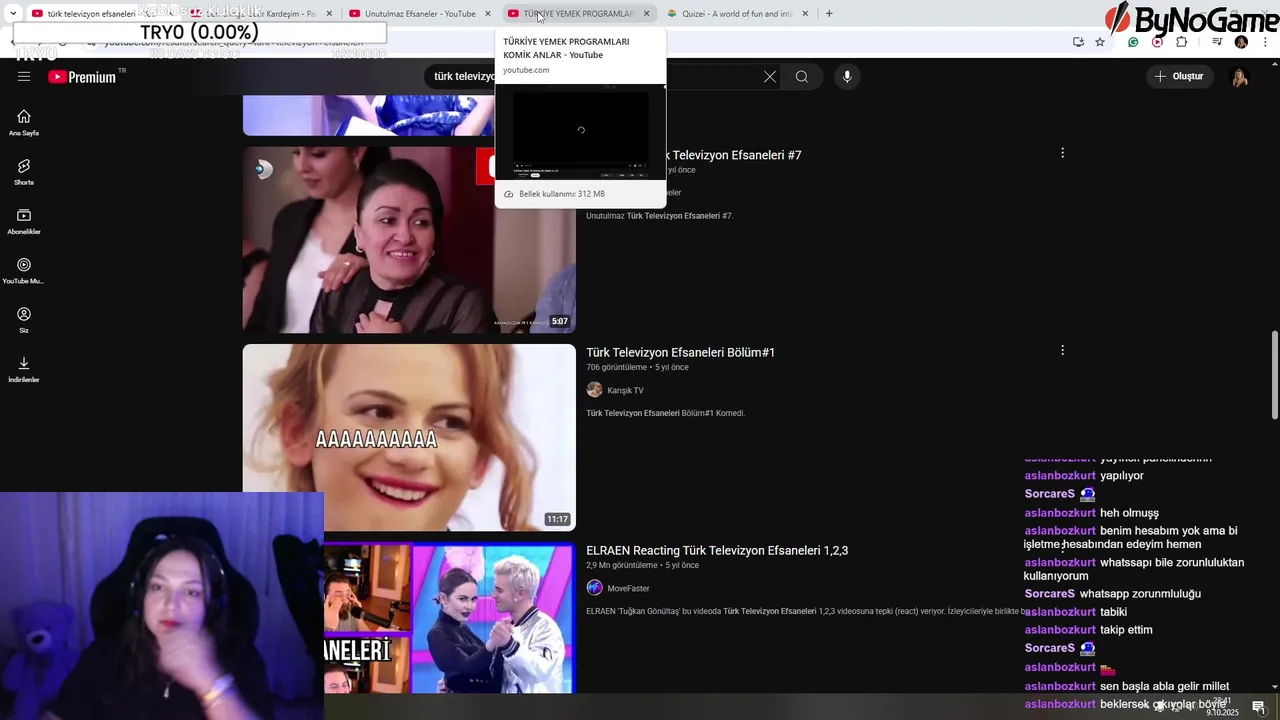
Task: Open Ana Sayfa in the sidebar
Action: (24, 122)
